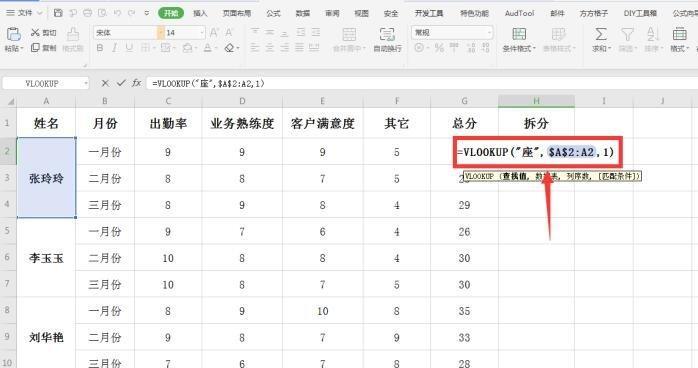
Task: Select column C header
Action: 168,101
